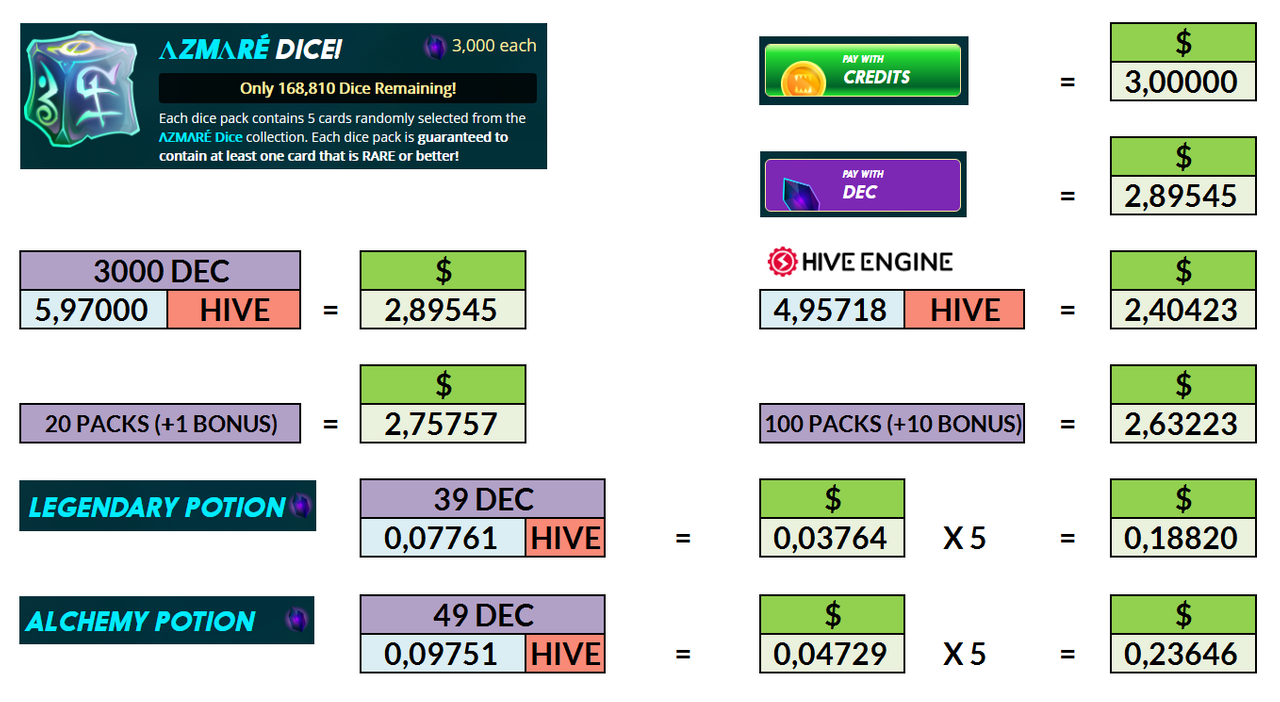Click the '100 PACKS (+10 BONUS)' cell

[892, 423]
